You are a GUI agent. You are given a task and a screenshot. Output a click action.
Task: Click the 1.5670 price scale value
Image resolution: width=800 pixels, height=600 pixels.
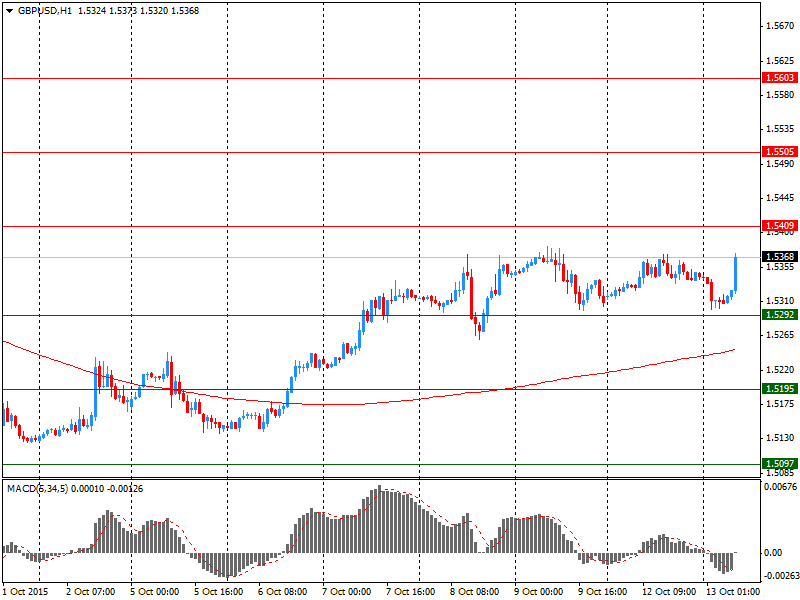click(x=781, y=26)
